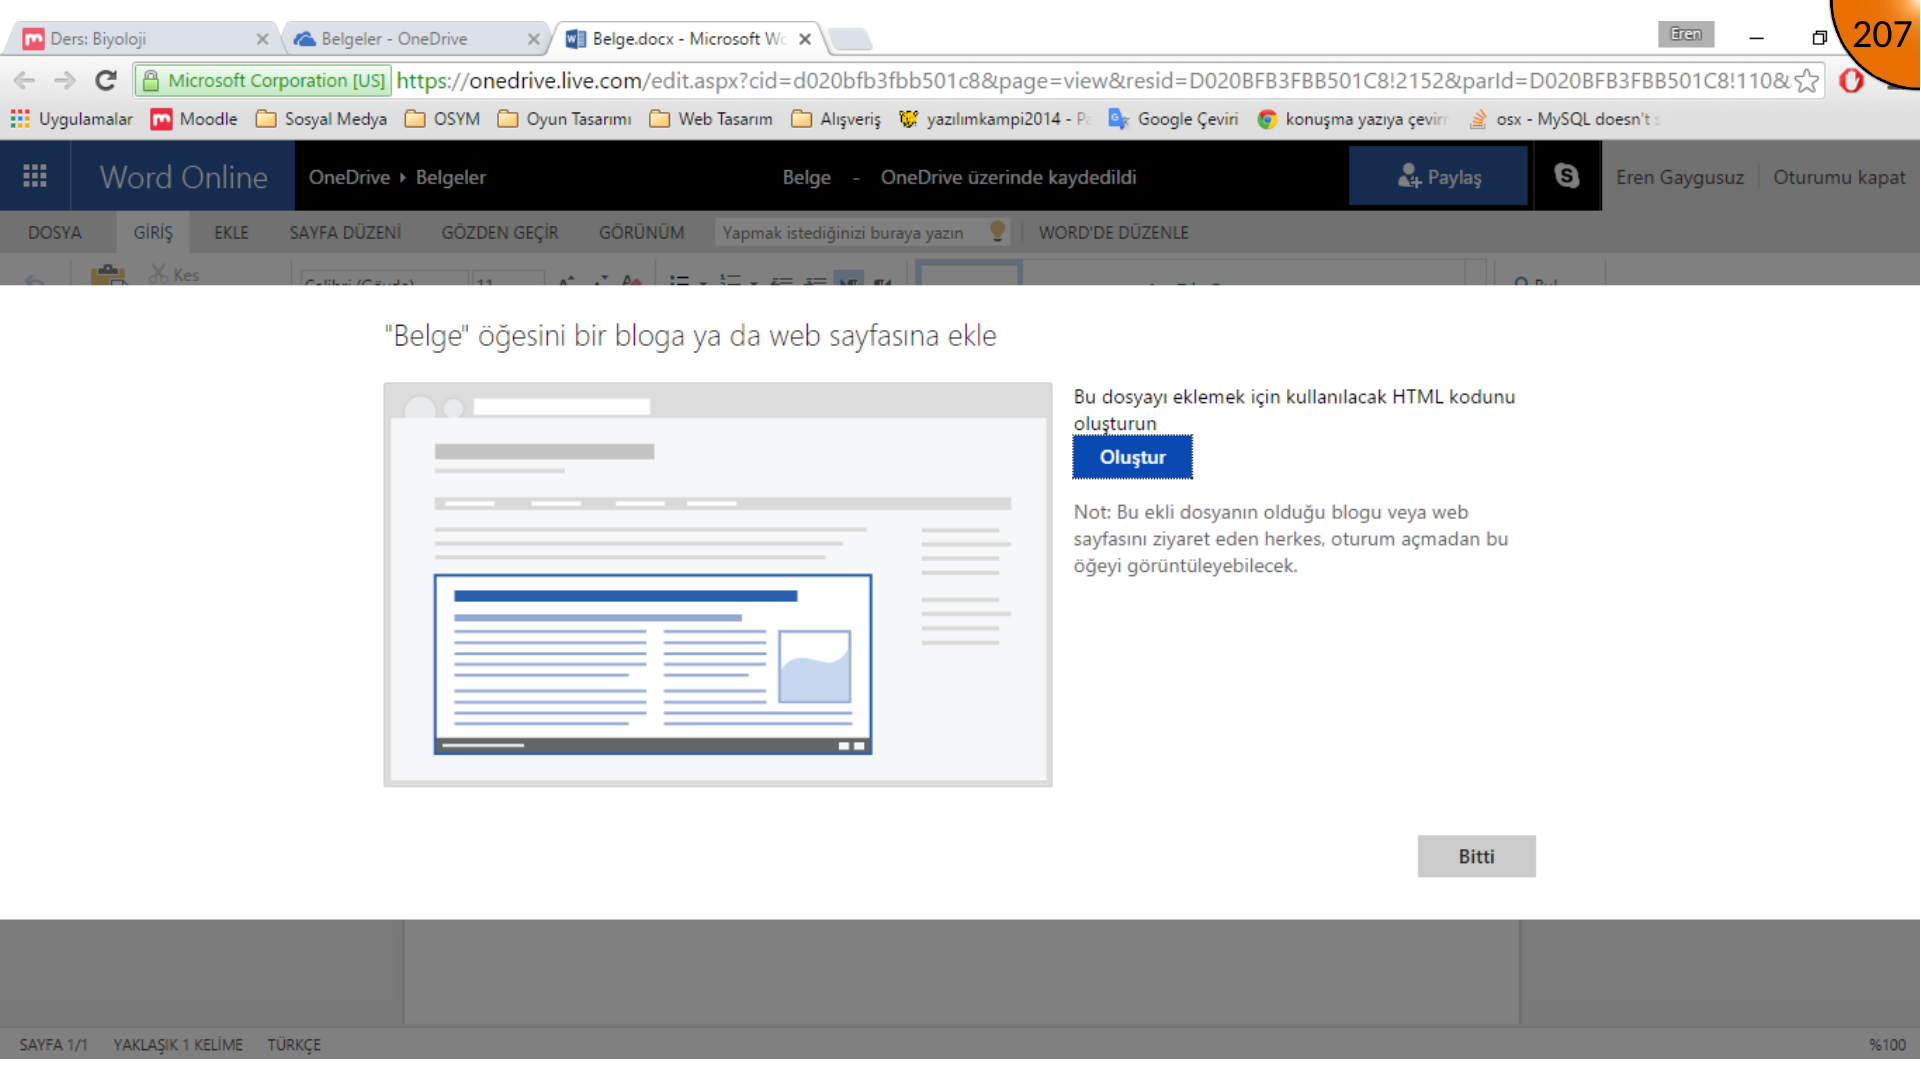The width and height of the screenshot is (1921, 1080).
Task: Open yazılımkampi2014 bookmark
Action: (994, 119)
